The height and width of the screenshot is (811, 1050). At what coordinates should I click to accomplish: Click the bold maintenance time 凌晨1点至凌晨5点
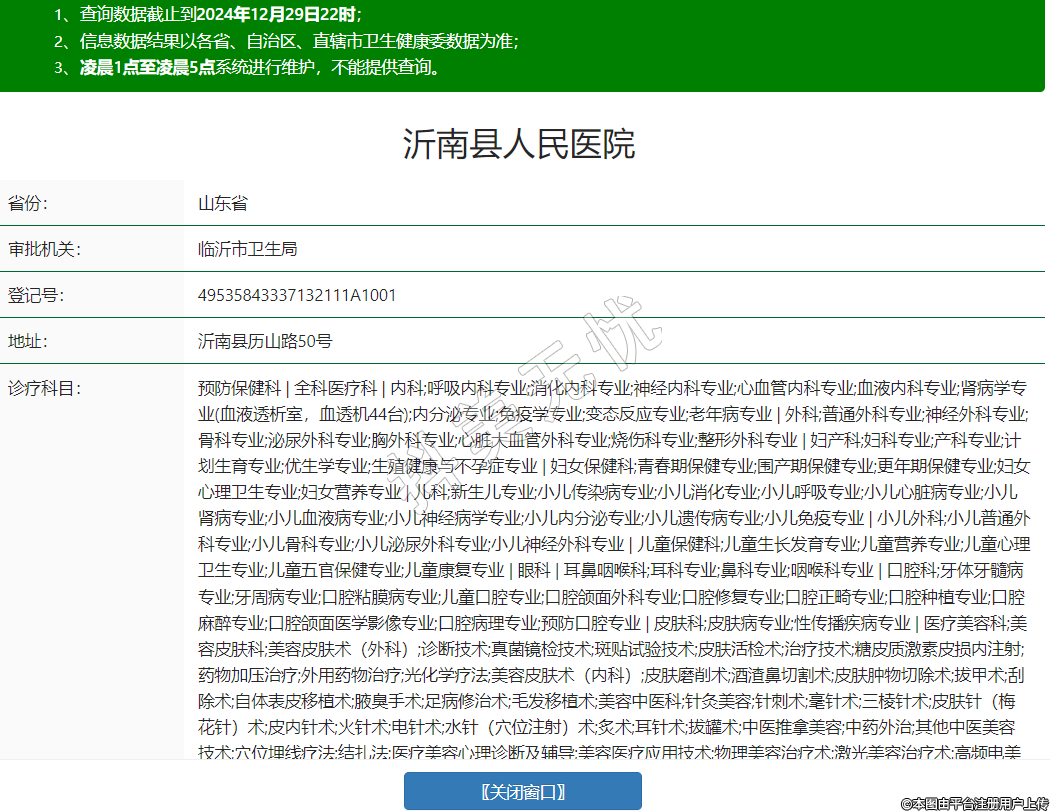pos(147,67)
